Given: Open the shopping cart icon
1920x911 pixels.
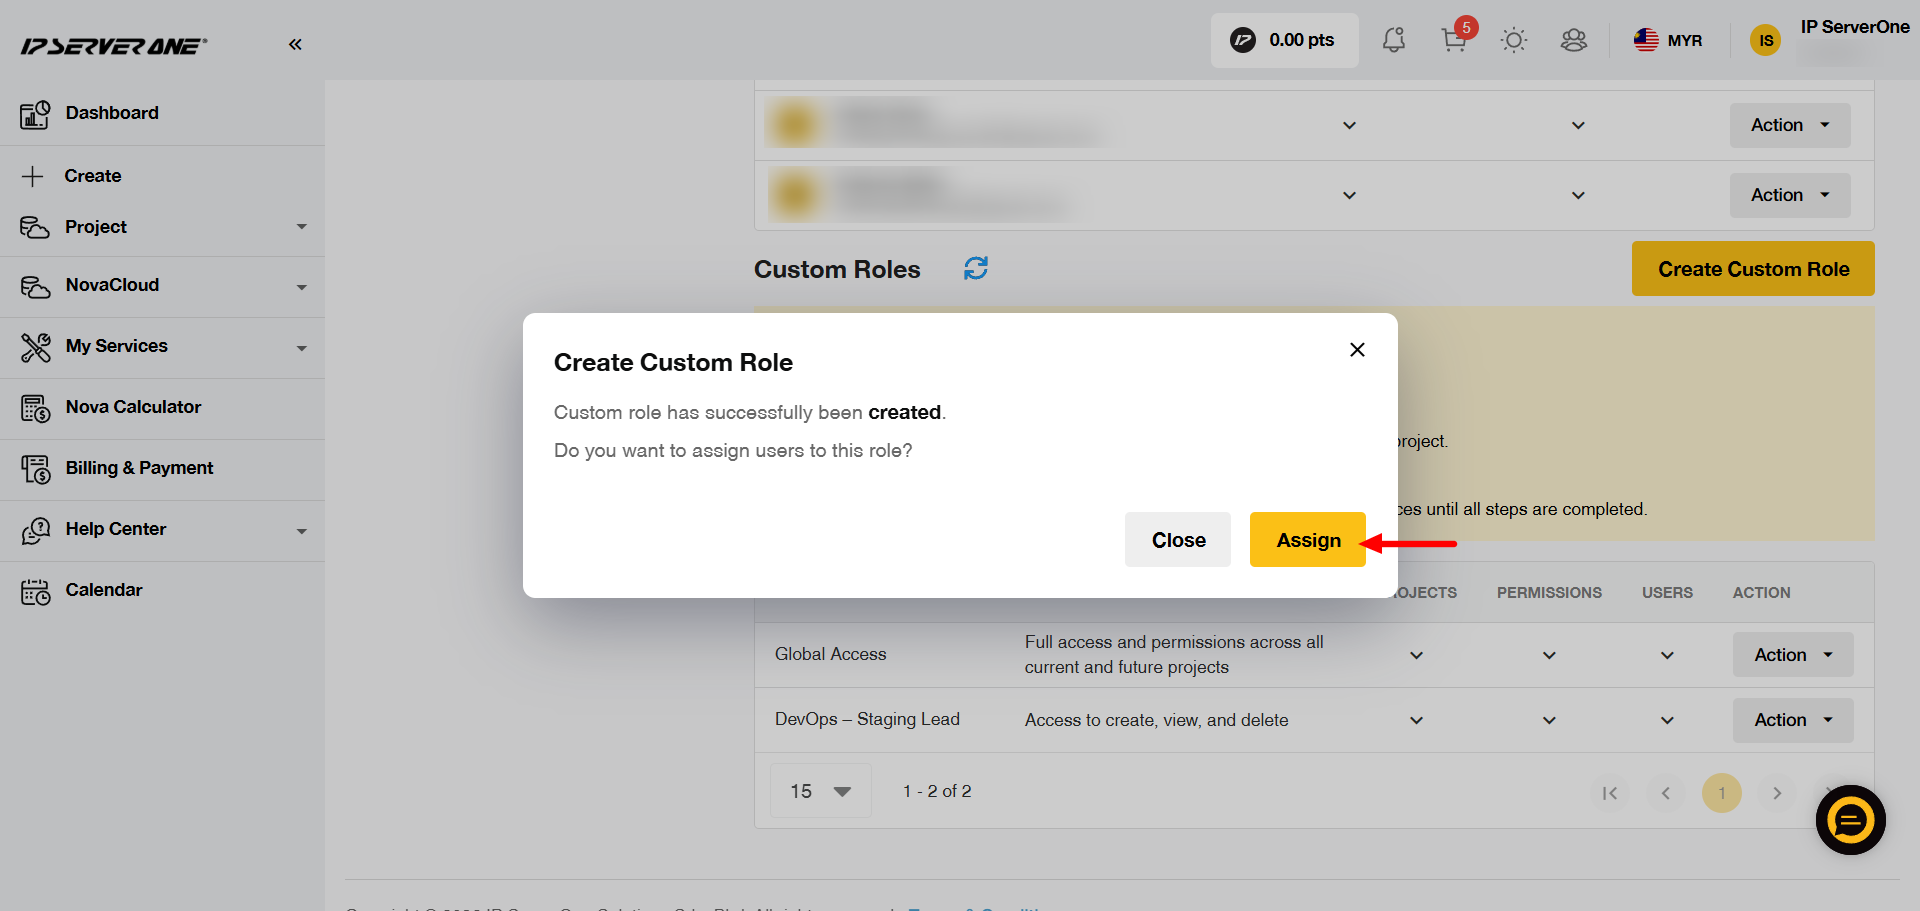Looking at the screenshot, I should click(x=1454, y=40).
